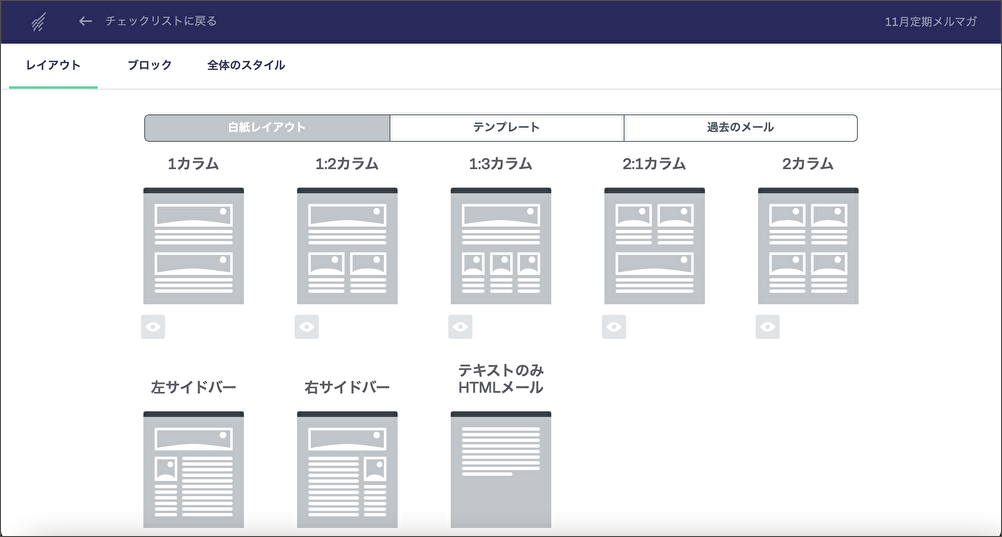Choose the 1:2カラム layout thumbnail
Image resolution: width=1002 pixels, height=537 pixels.
(x=347, y=246)
